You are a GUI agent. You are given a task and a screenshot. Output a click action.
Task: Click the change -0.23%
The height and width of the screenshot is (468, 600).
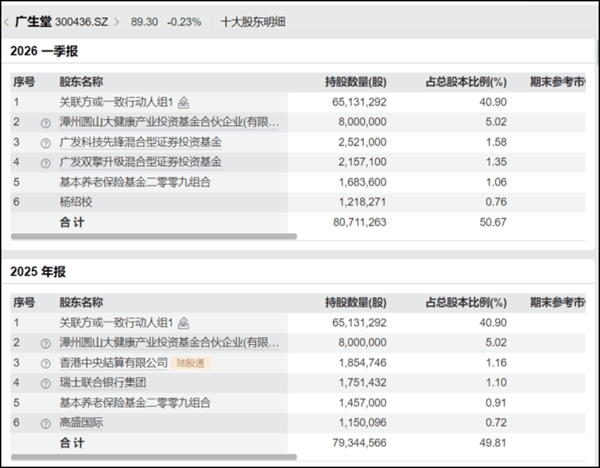(184, 22)
